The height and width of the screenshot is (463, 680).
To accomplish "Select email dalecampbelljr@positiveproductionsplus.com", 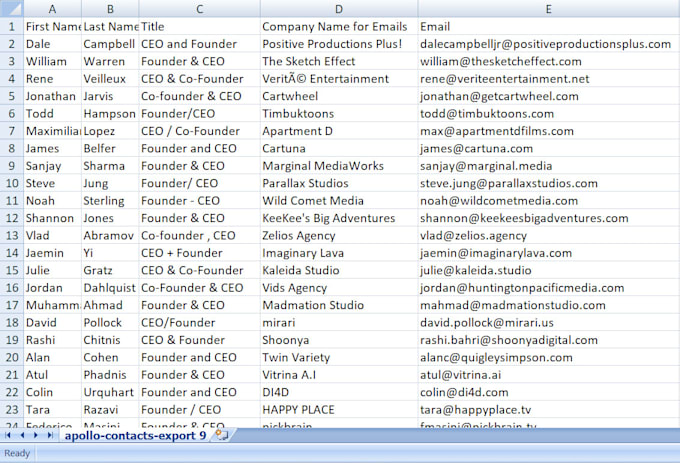I will coord(549,44).
